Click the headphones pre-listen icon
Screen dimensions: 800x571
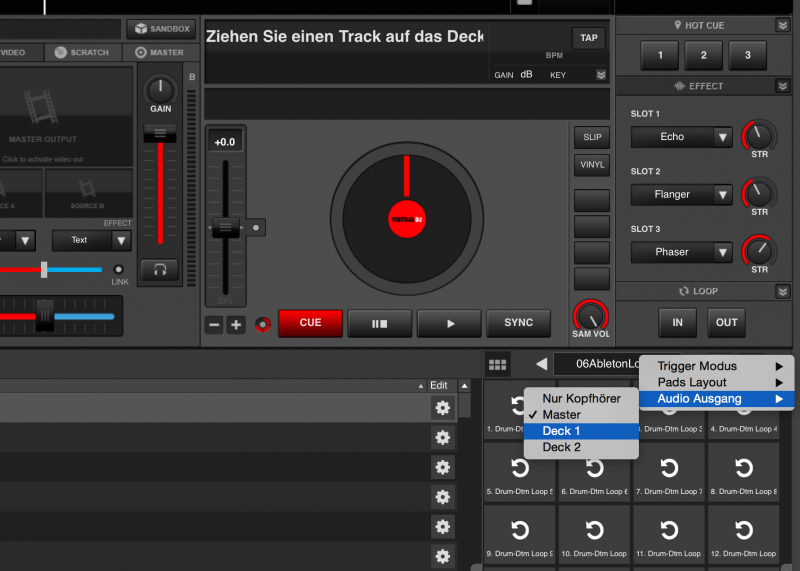(x=160, y=270)
